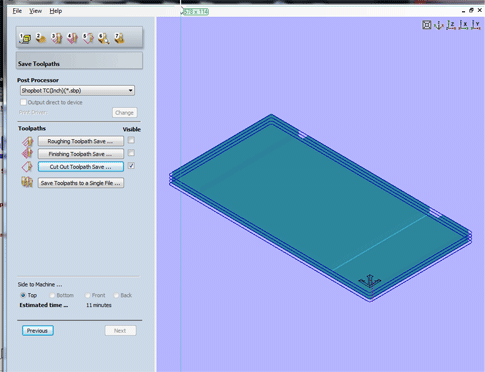Click the origin marker in 3D view
485x372 pixels.
(370, 281)
